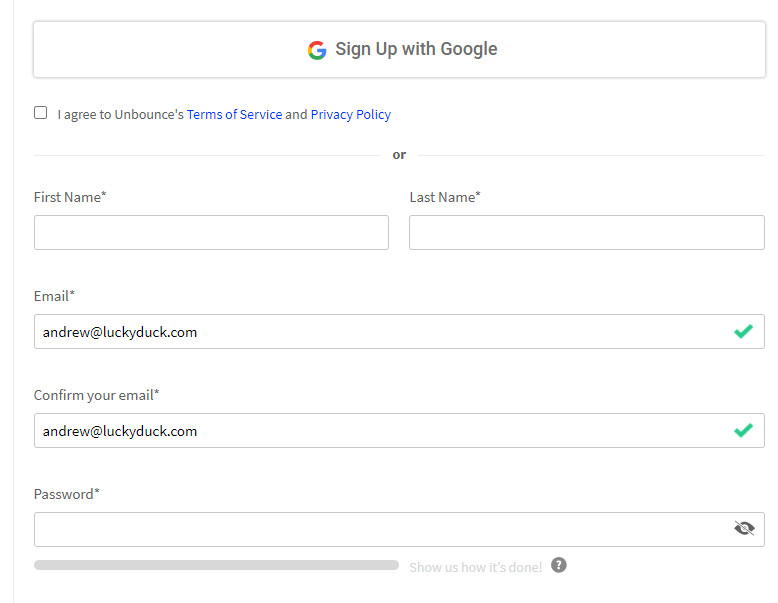
Task: Check the agree to Terms checkbox
Action: (x=41, y=113)
